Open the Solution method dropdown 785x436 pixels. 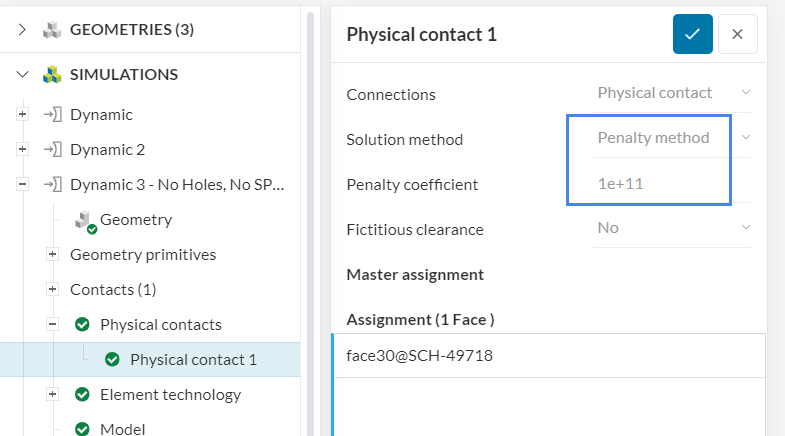(x=672, y=138)
